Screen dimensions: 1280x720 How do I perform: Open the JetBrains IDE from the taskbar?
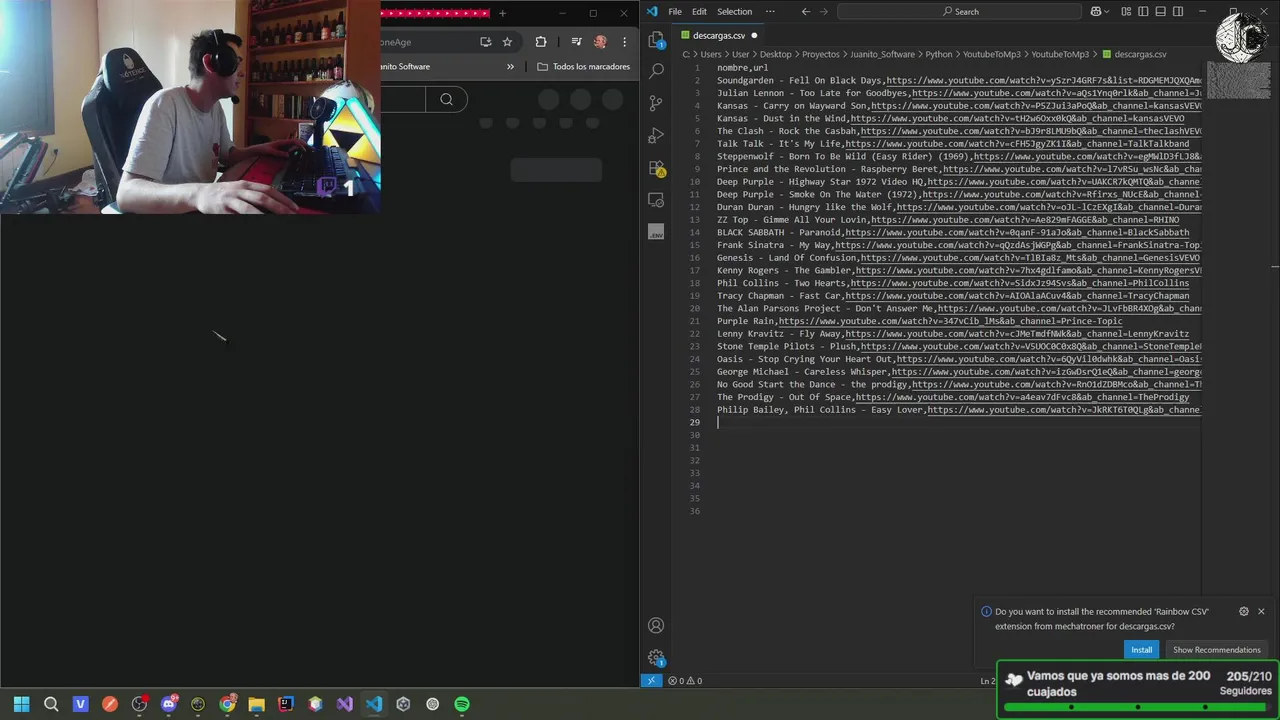coord(285,704)
